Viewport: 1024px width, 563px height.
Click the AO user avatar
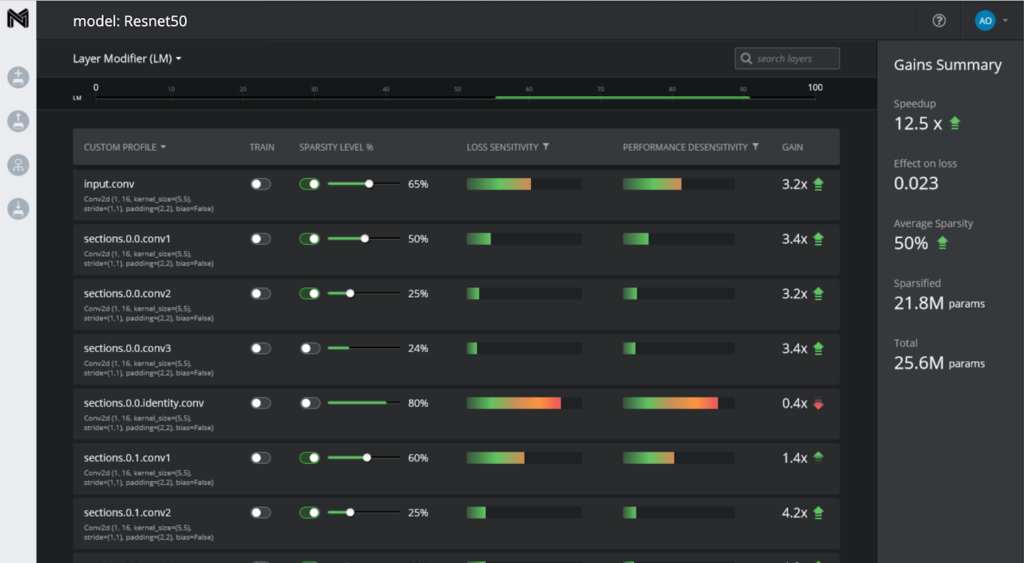(985, 21)
